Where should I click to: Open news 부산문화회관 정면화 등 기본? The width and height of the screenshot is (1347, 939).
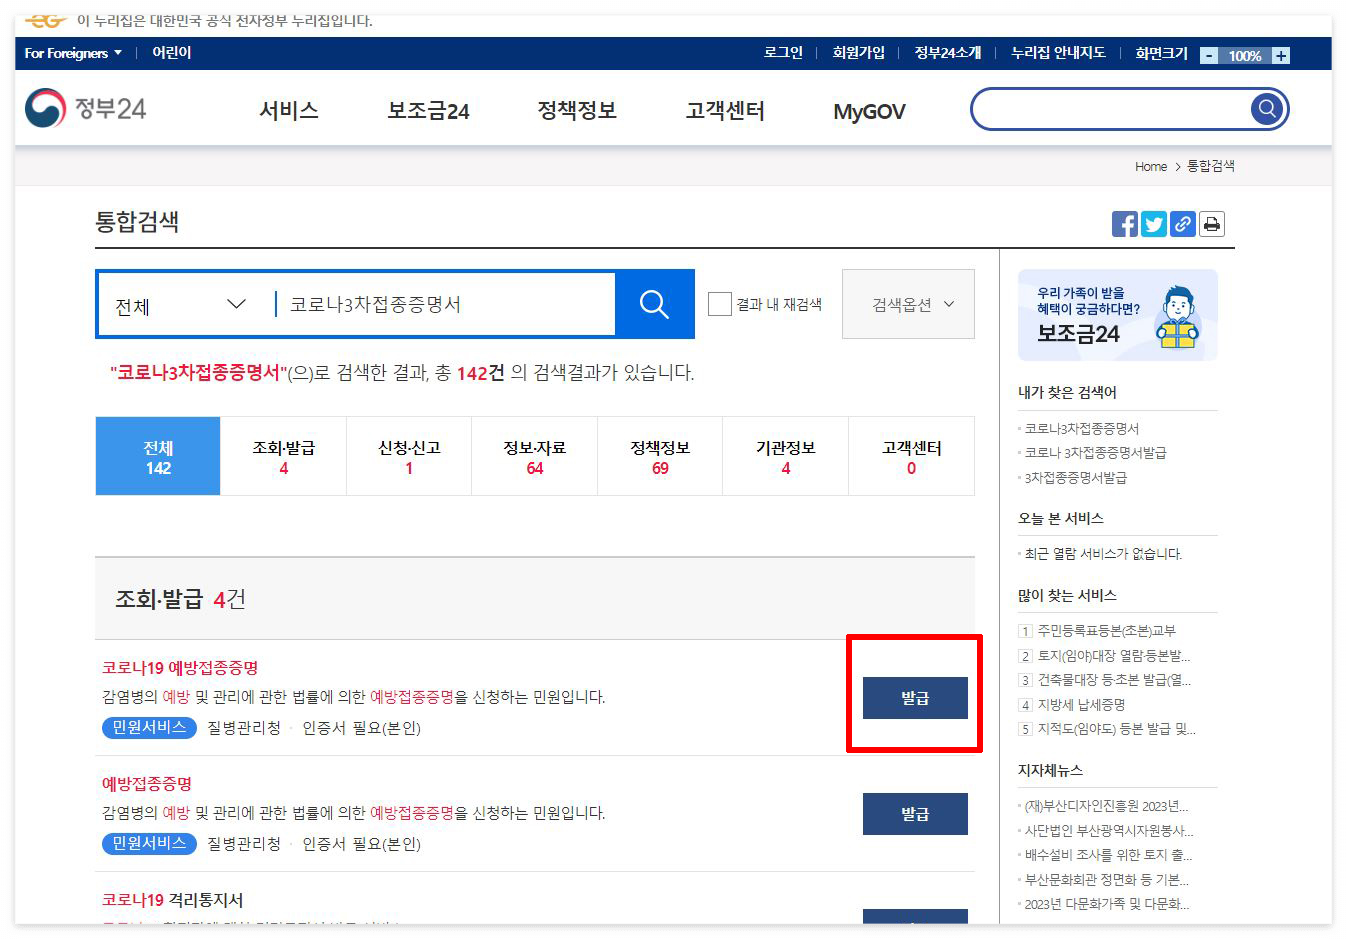click(1106, 880)
